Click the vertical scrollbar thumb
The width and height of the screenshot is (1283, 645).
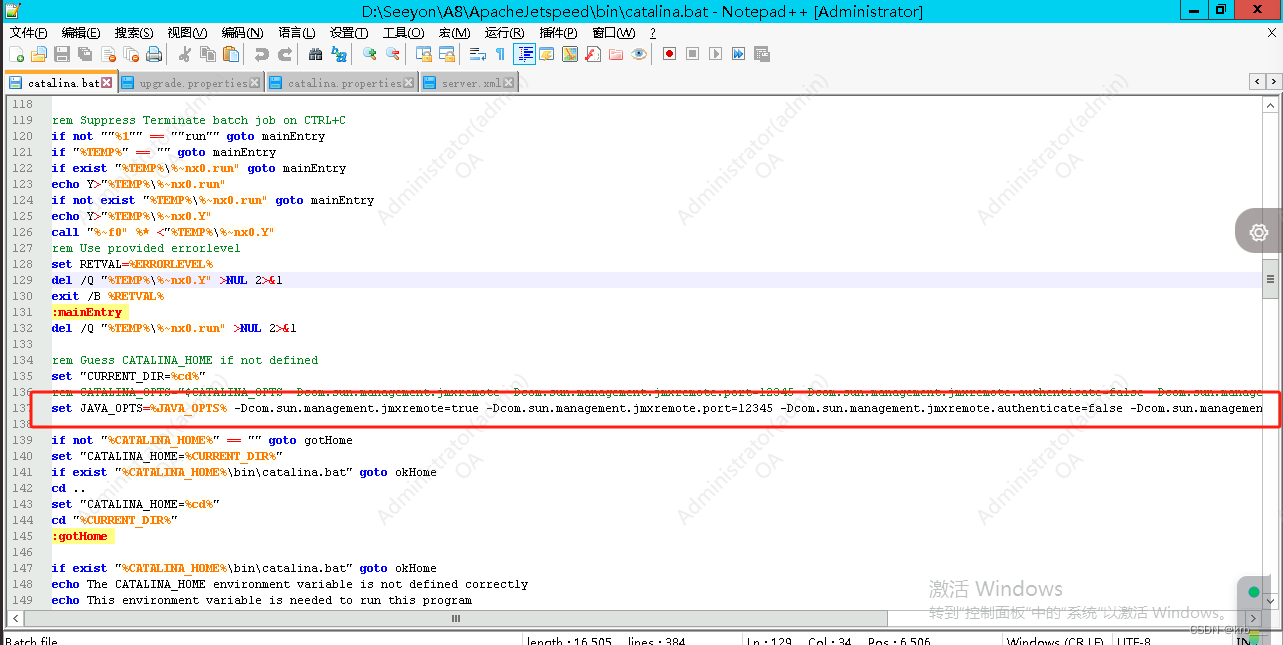coord(1271,279)
